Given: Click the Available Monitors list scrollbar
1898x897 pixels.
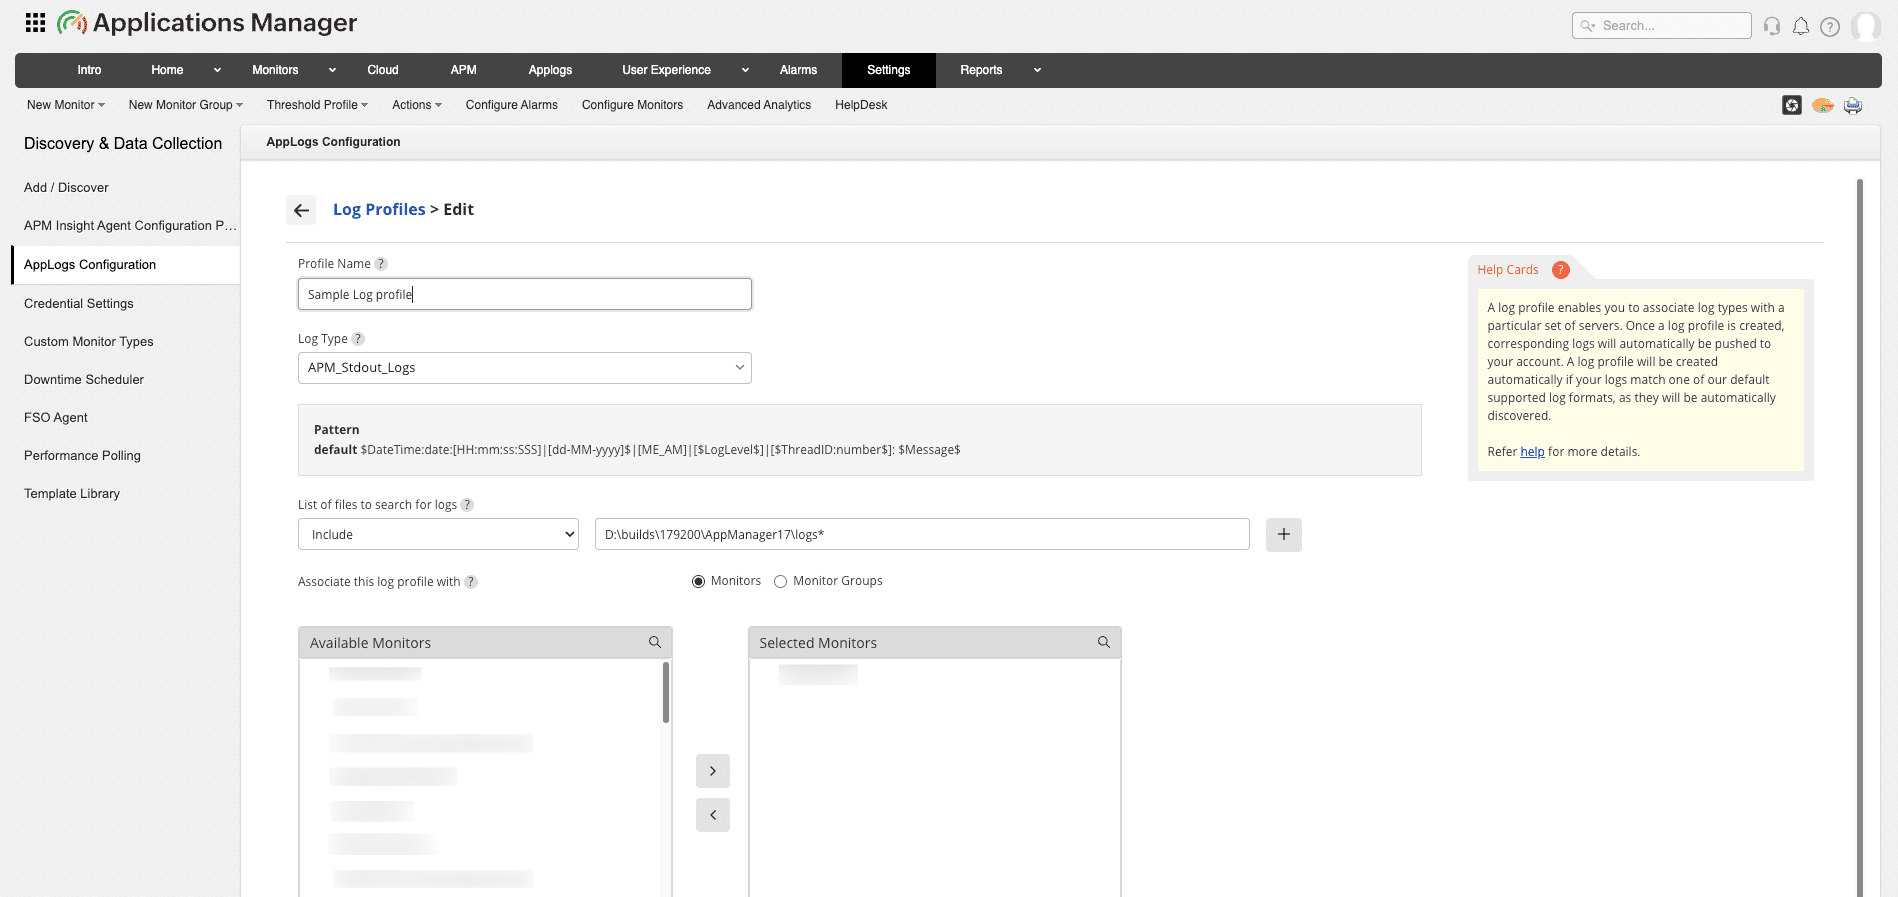Looking at the screenshot, I should (x=666, y=692).
